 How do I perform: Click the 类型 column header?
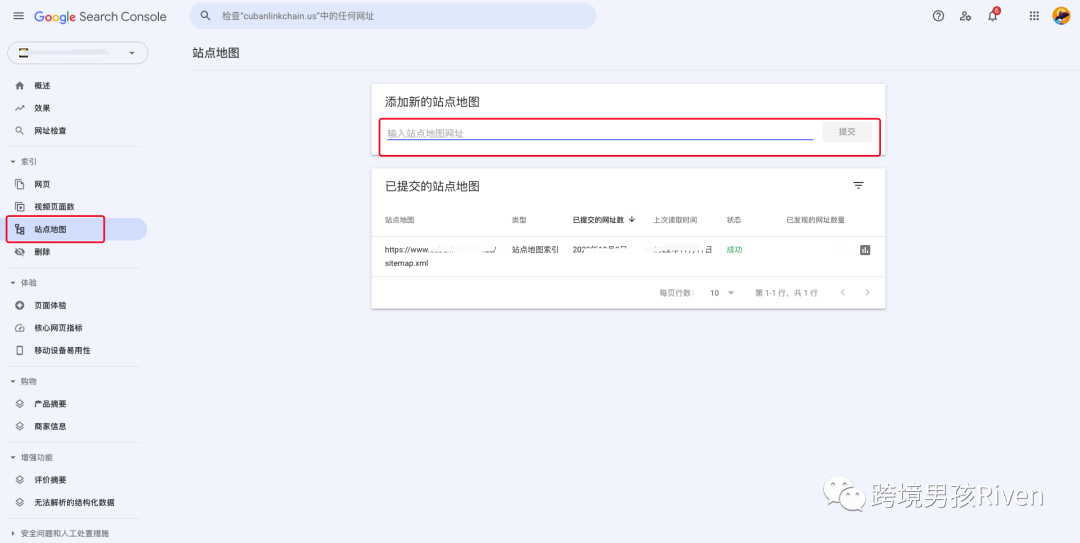[519, 220]
